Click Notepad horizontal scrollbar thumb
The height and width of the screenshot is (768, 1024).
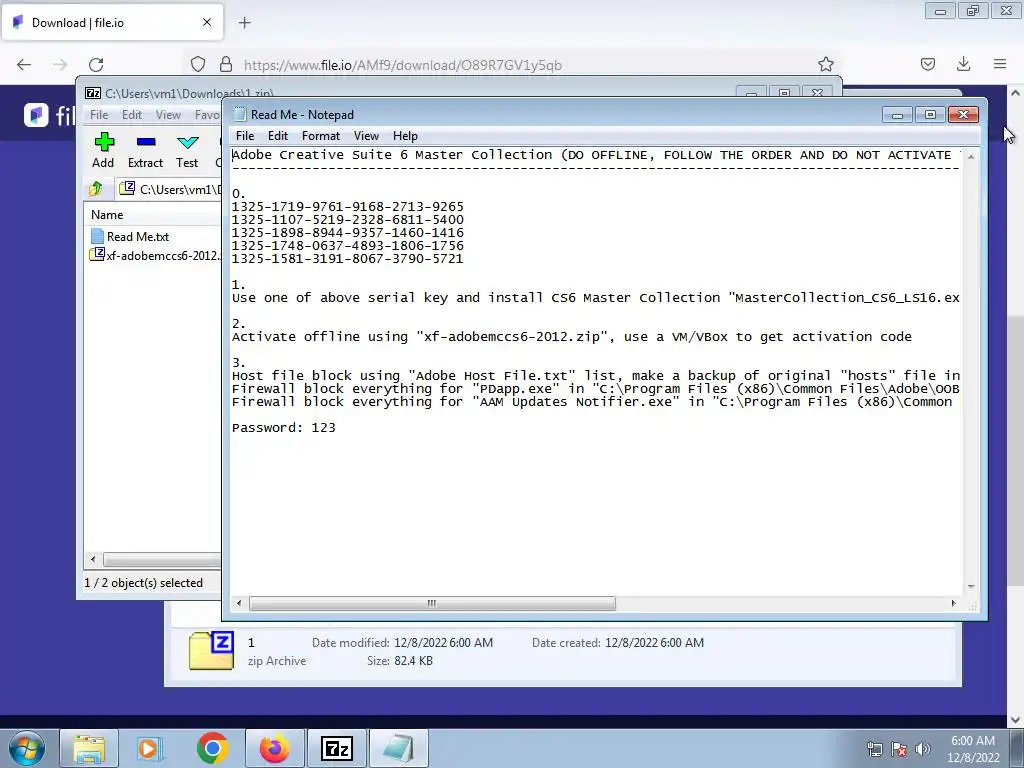click(x=432, y=603)
